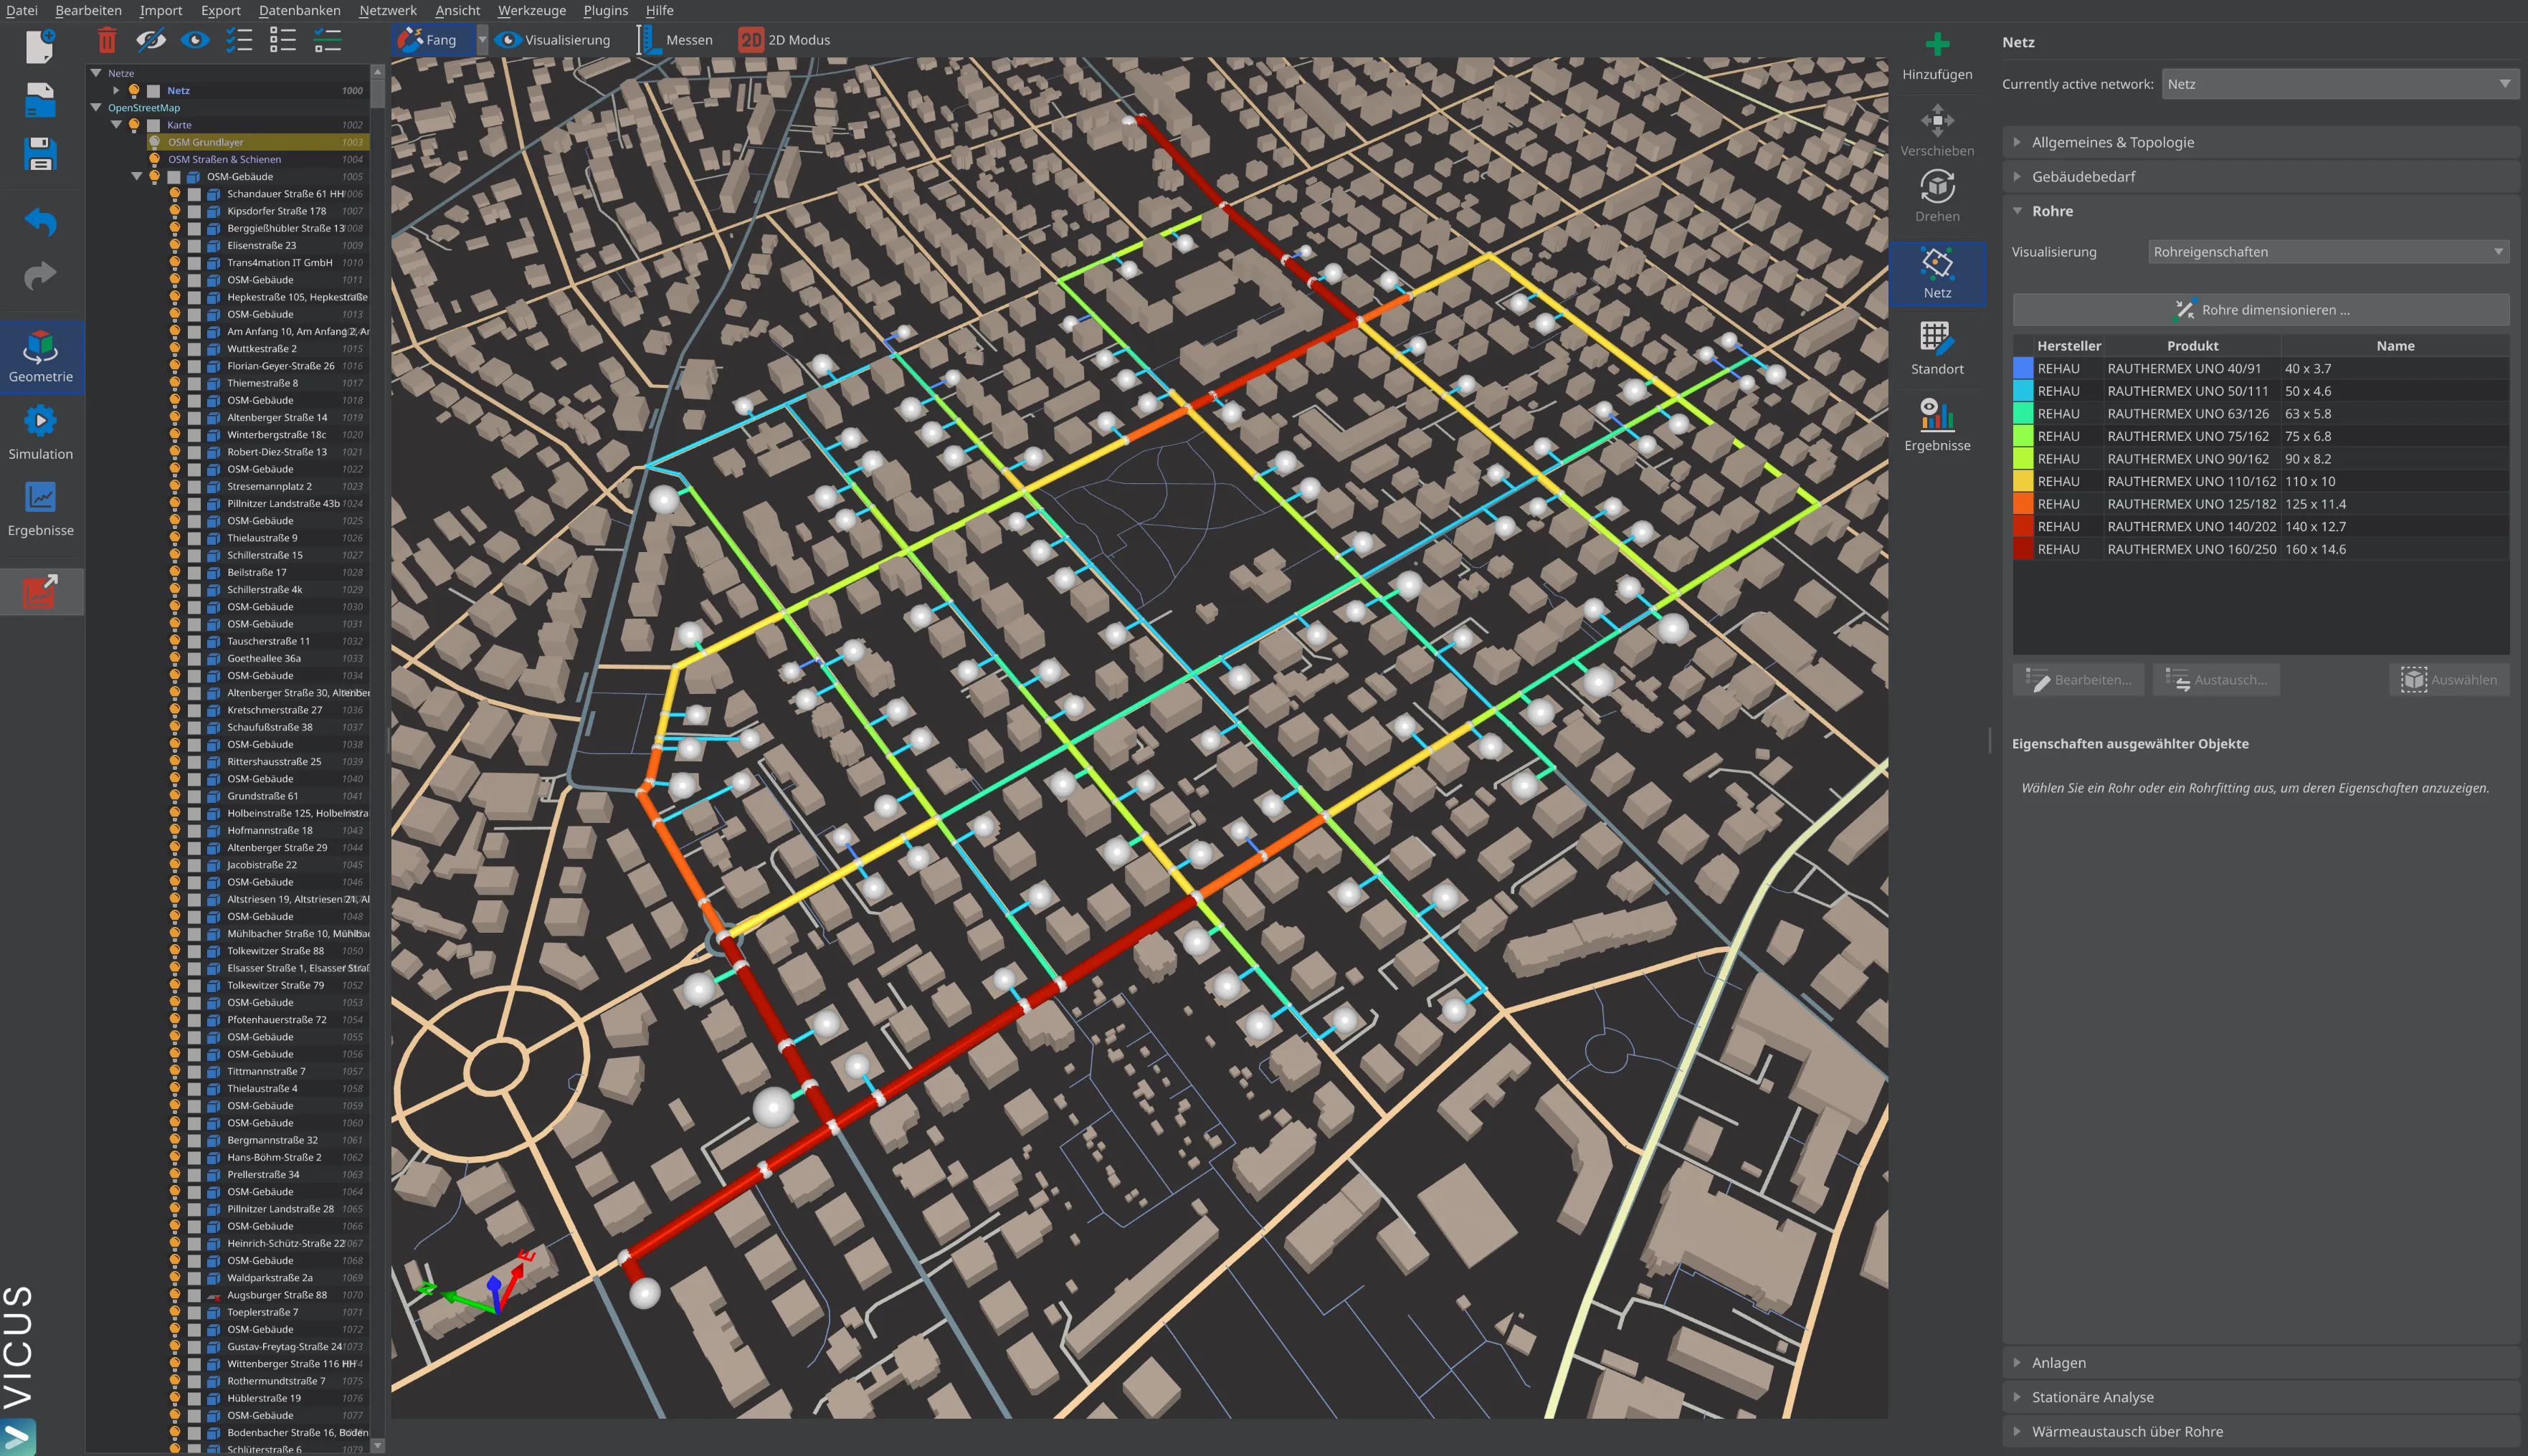
Task: Select the Geometrie mode in the left sidebar
Action: point(41,355)
